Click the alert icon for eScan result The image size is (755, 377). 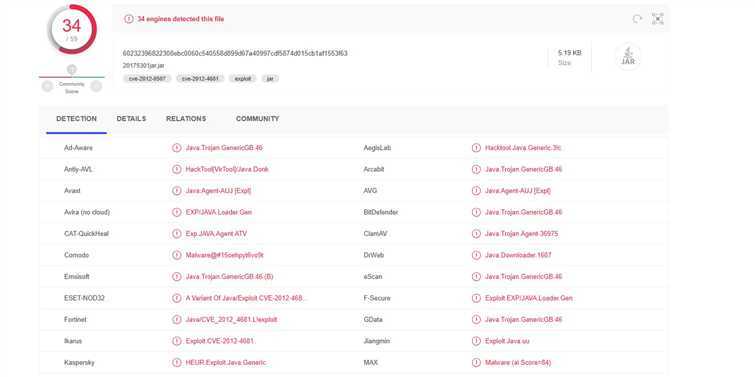476,276
